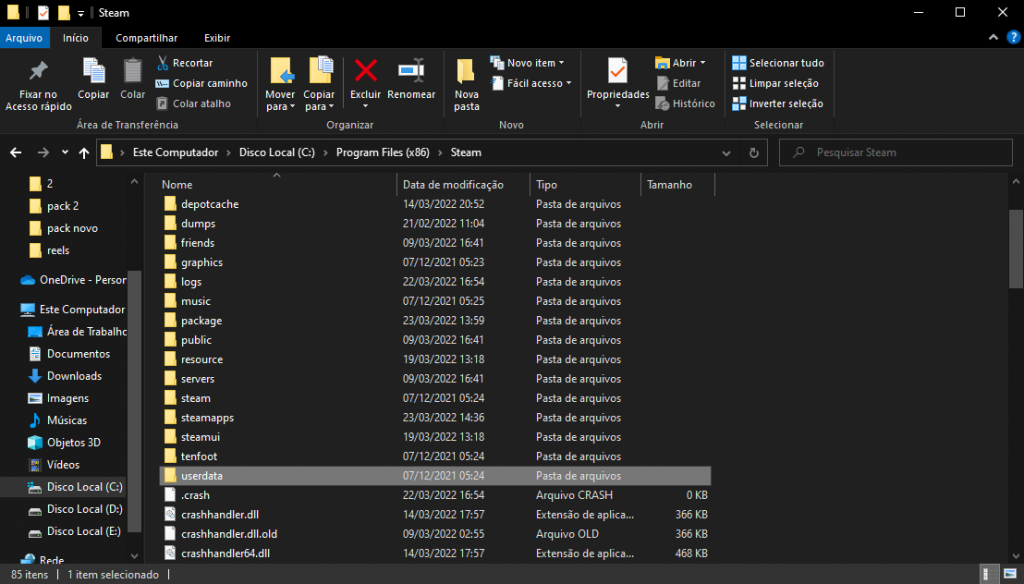Screen dimensions: 1024x584
Task: Click Inverter seleção in the ribbon
Action: pos(778,103)
